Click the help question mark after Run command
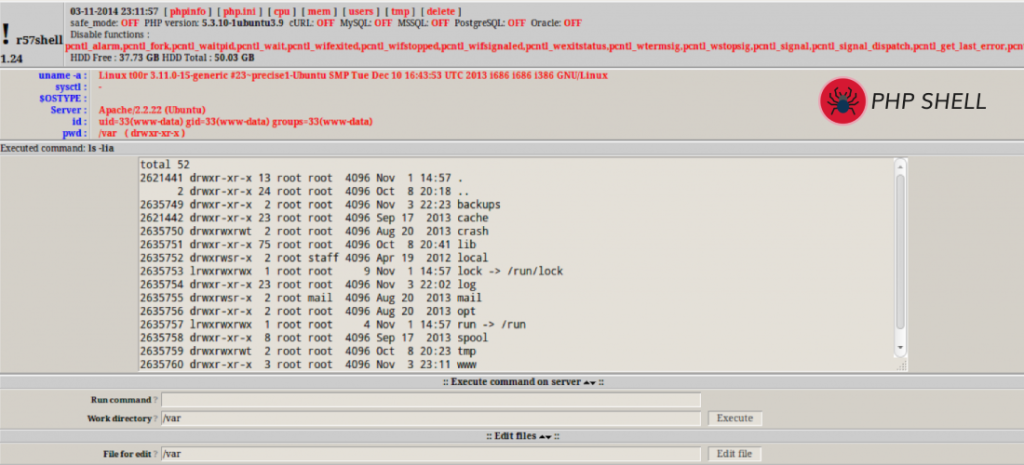The height and width of the screenshot is (465, 1024). (157, 400)
